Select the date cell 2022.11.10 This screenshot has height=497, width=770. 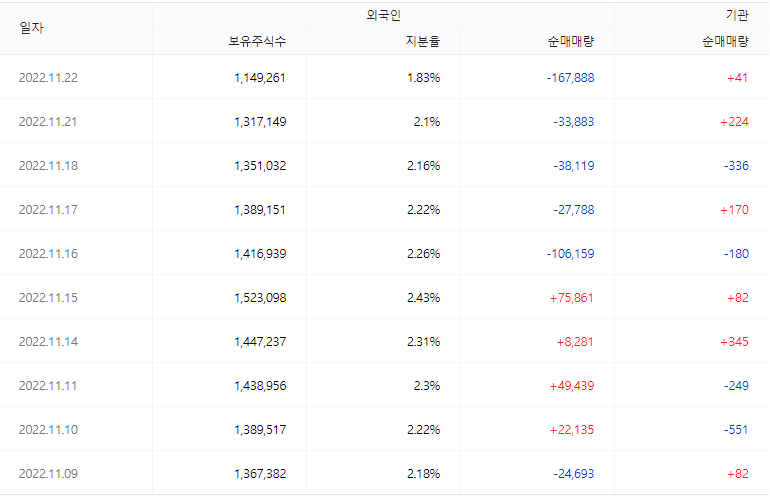tap(48, 429)
